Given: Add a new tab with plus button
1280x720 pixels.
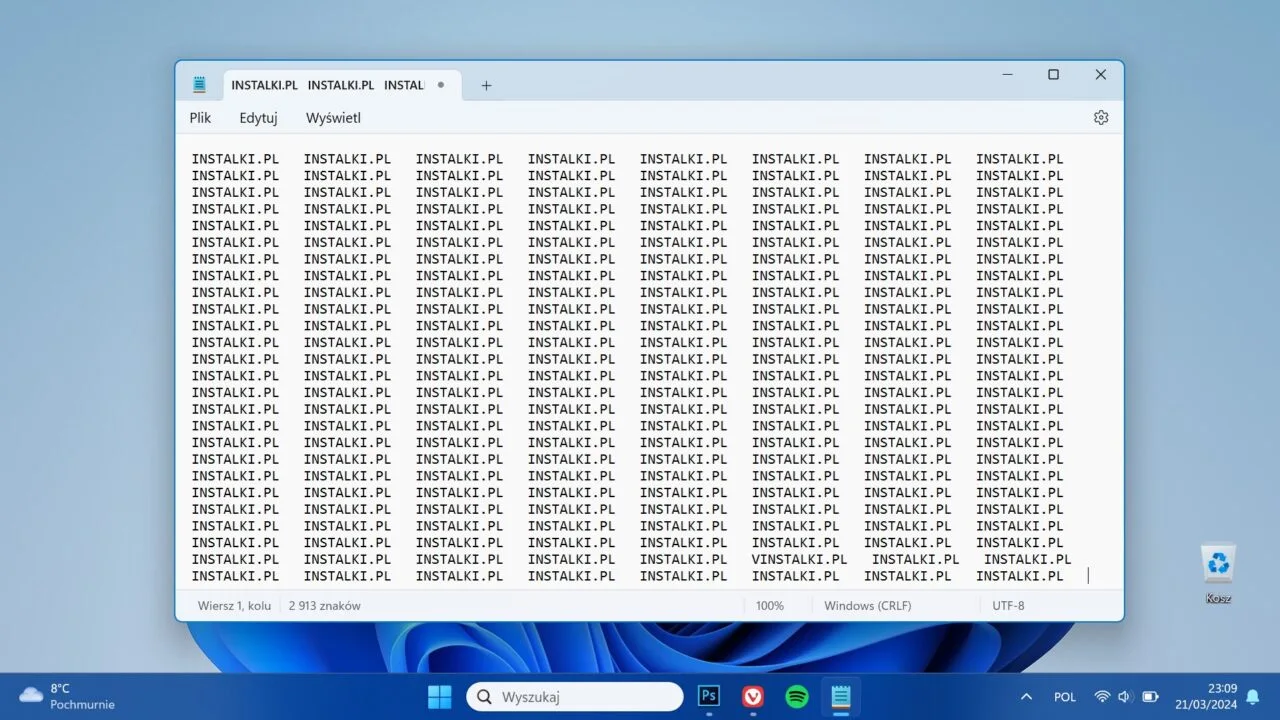Looking at the screenshot, I should pyautogui.click(x=486, y=86).
